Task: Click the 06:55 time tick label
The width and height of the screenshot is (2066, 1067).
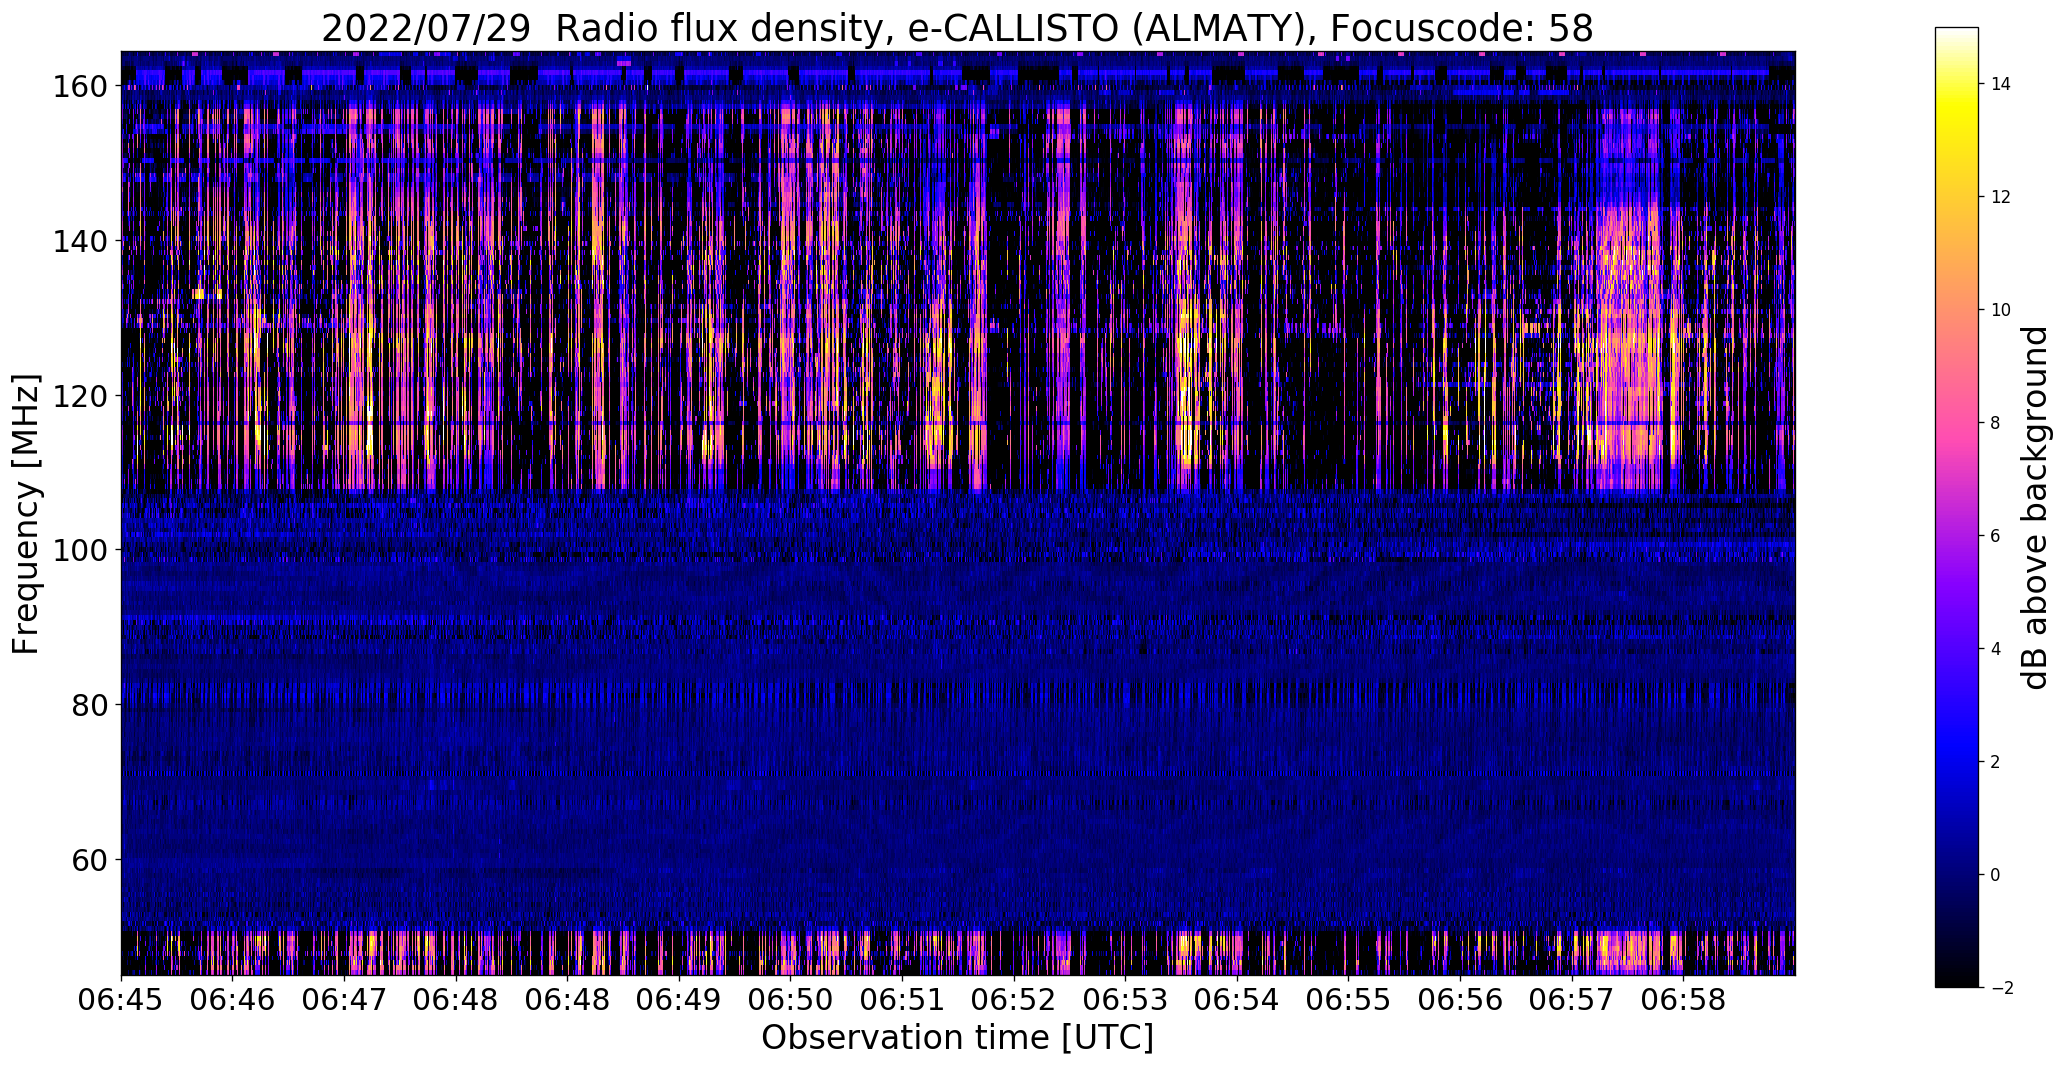Action: [1349, 1001]
